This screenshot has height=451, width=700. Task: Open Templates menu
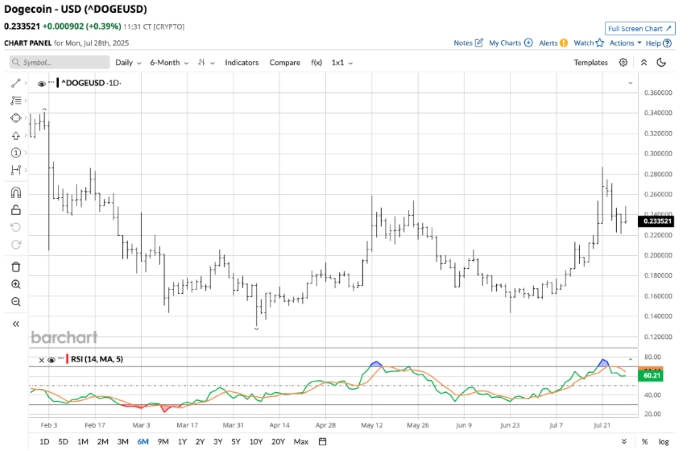(x=591, y=63)
